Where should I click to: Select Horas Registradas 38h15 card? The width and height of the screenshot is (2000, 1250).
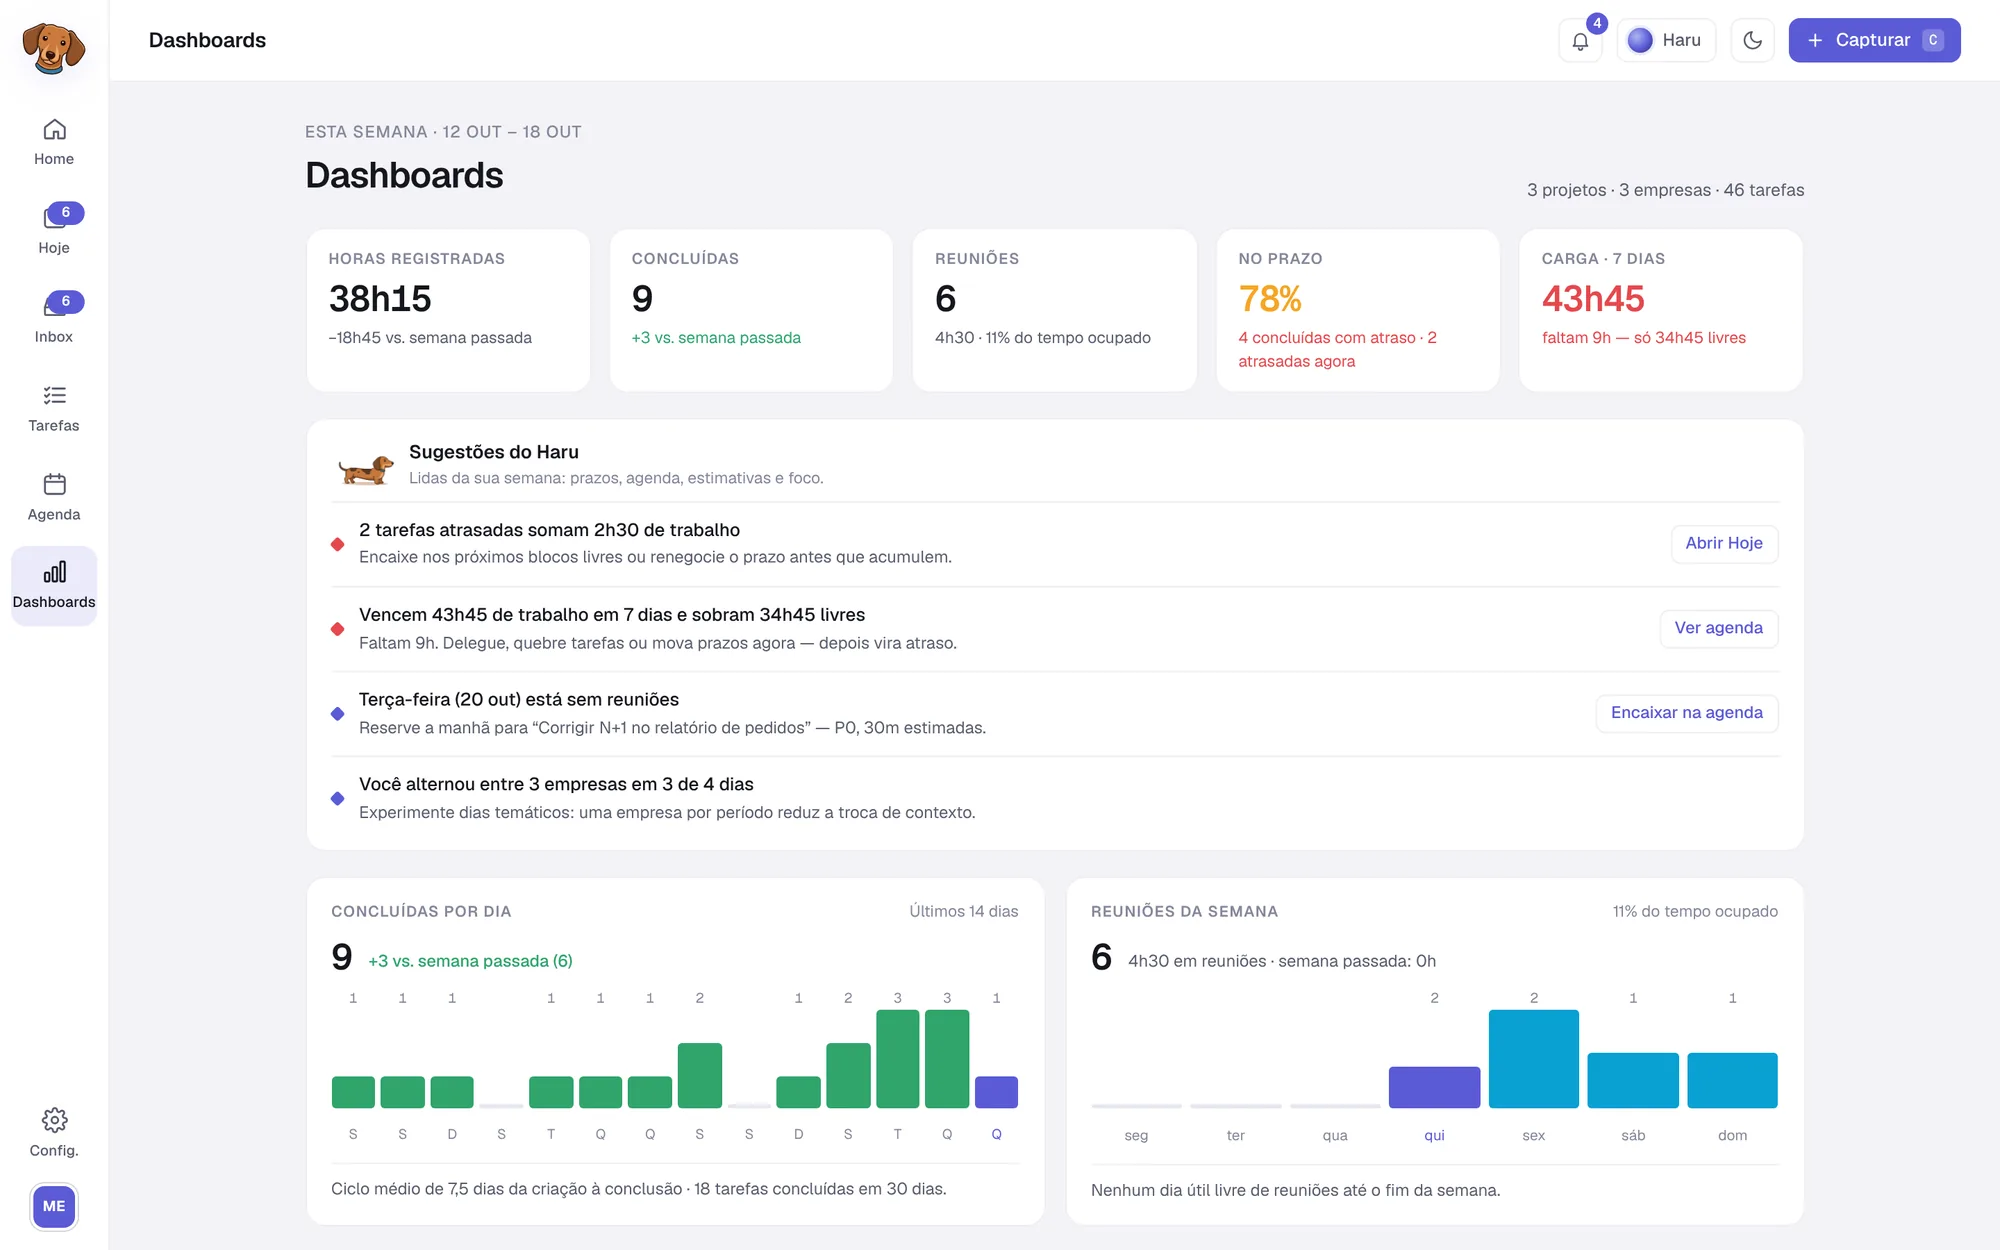point(448,310)
